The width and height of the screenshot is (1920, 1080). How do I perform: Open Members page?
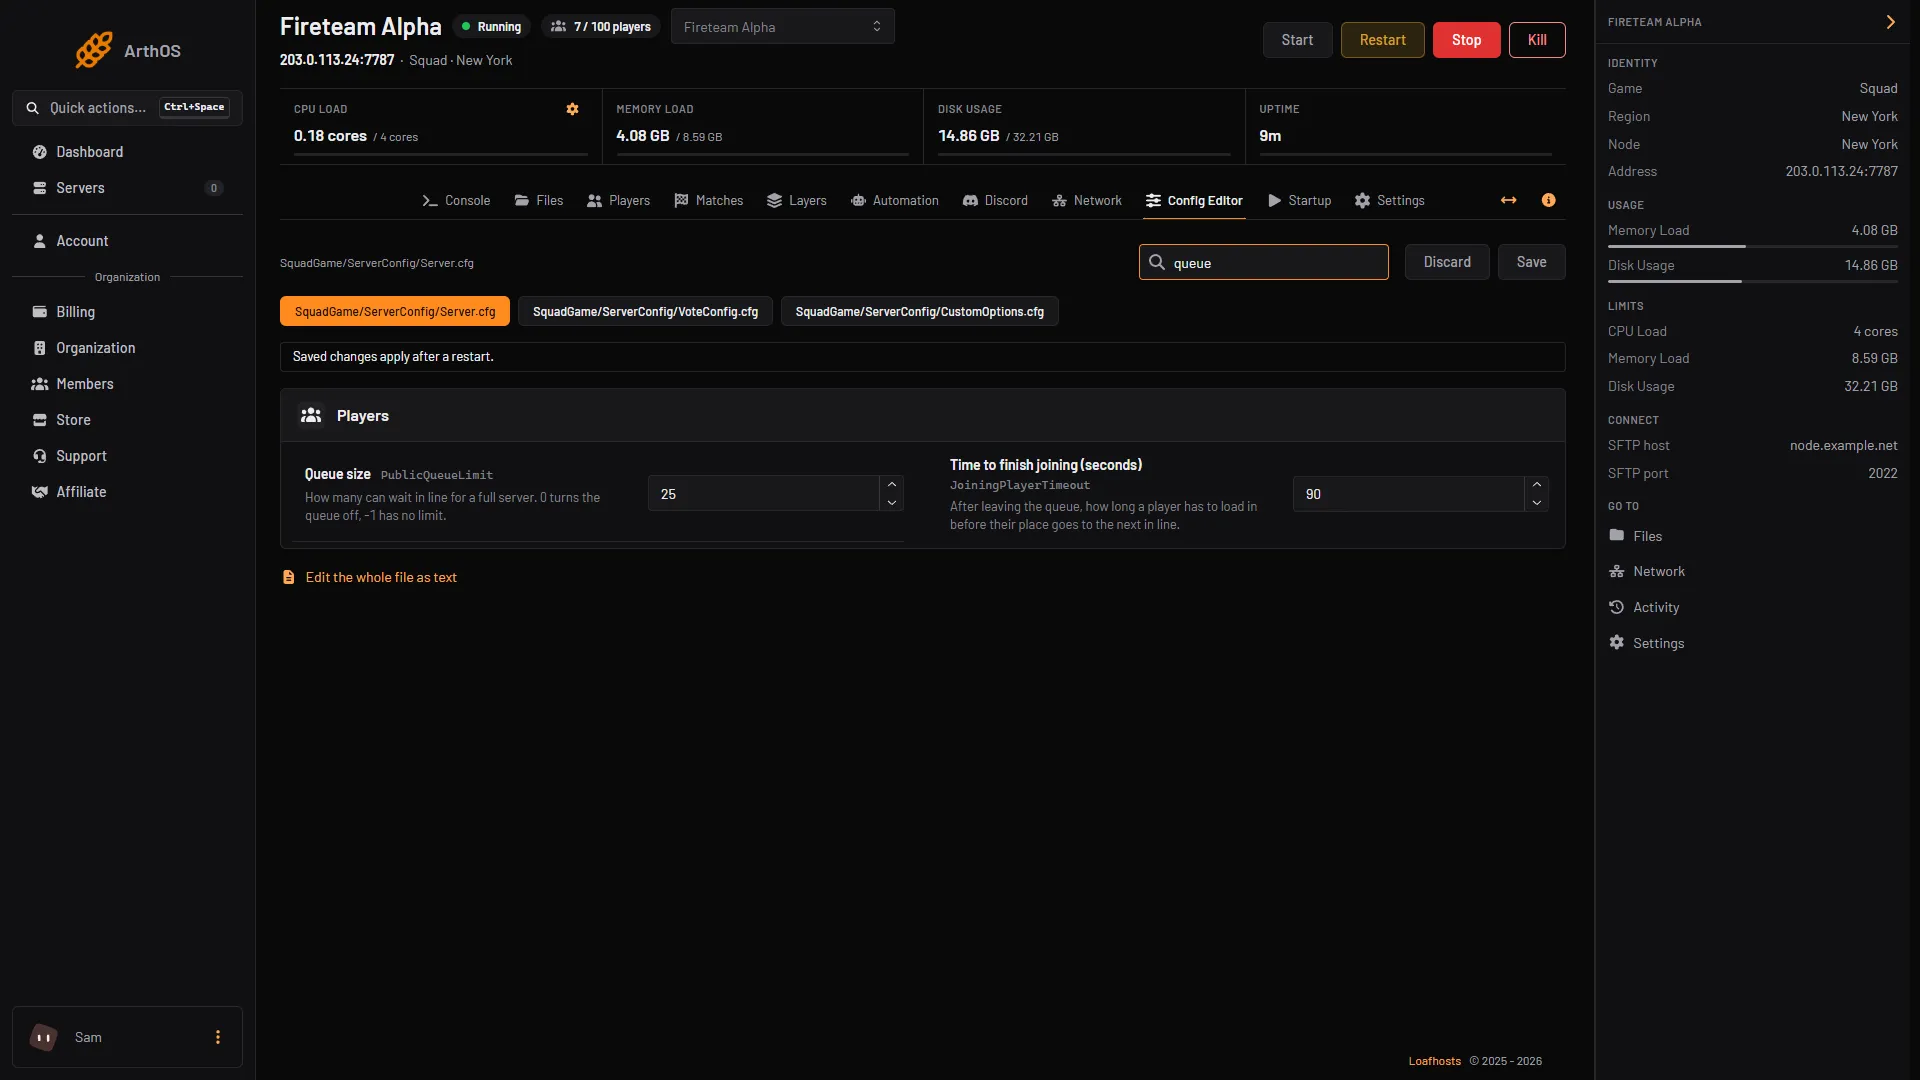(127, 384)
